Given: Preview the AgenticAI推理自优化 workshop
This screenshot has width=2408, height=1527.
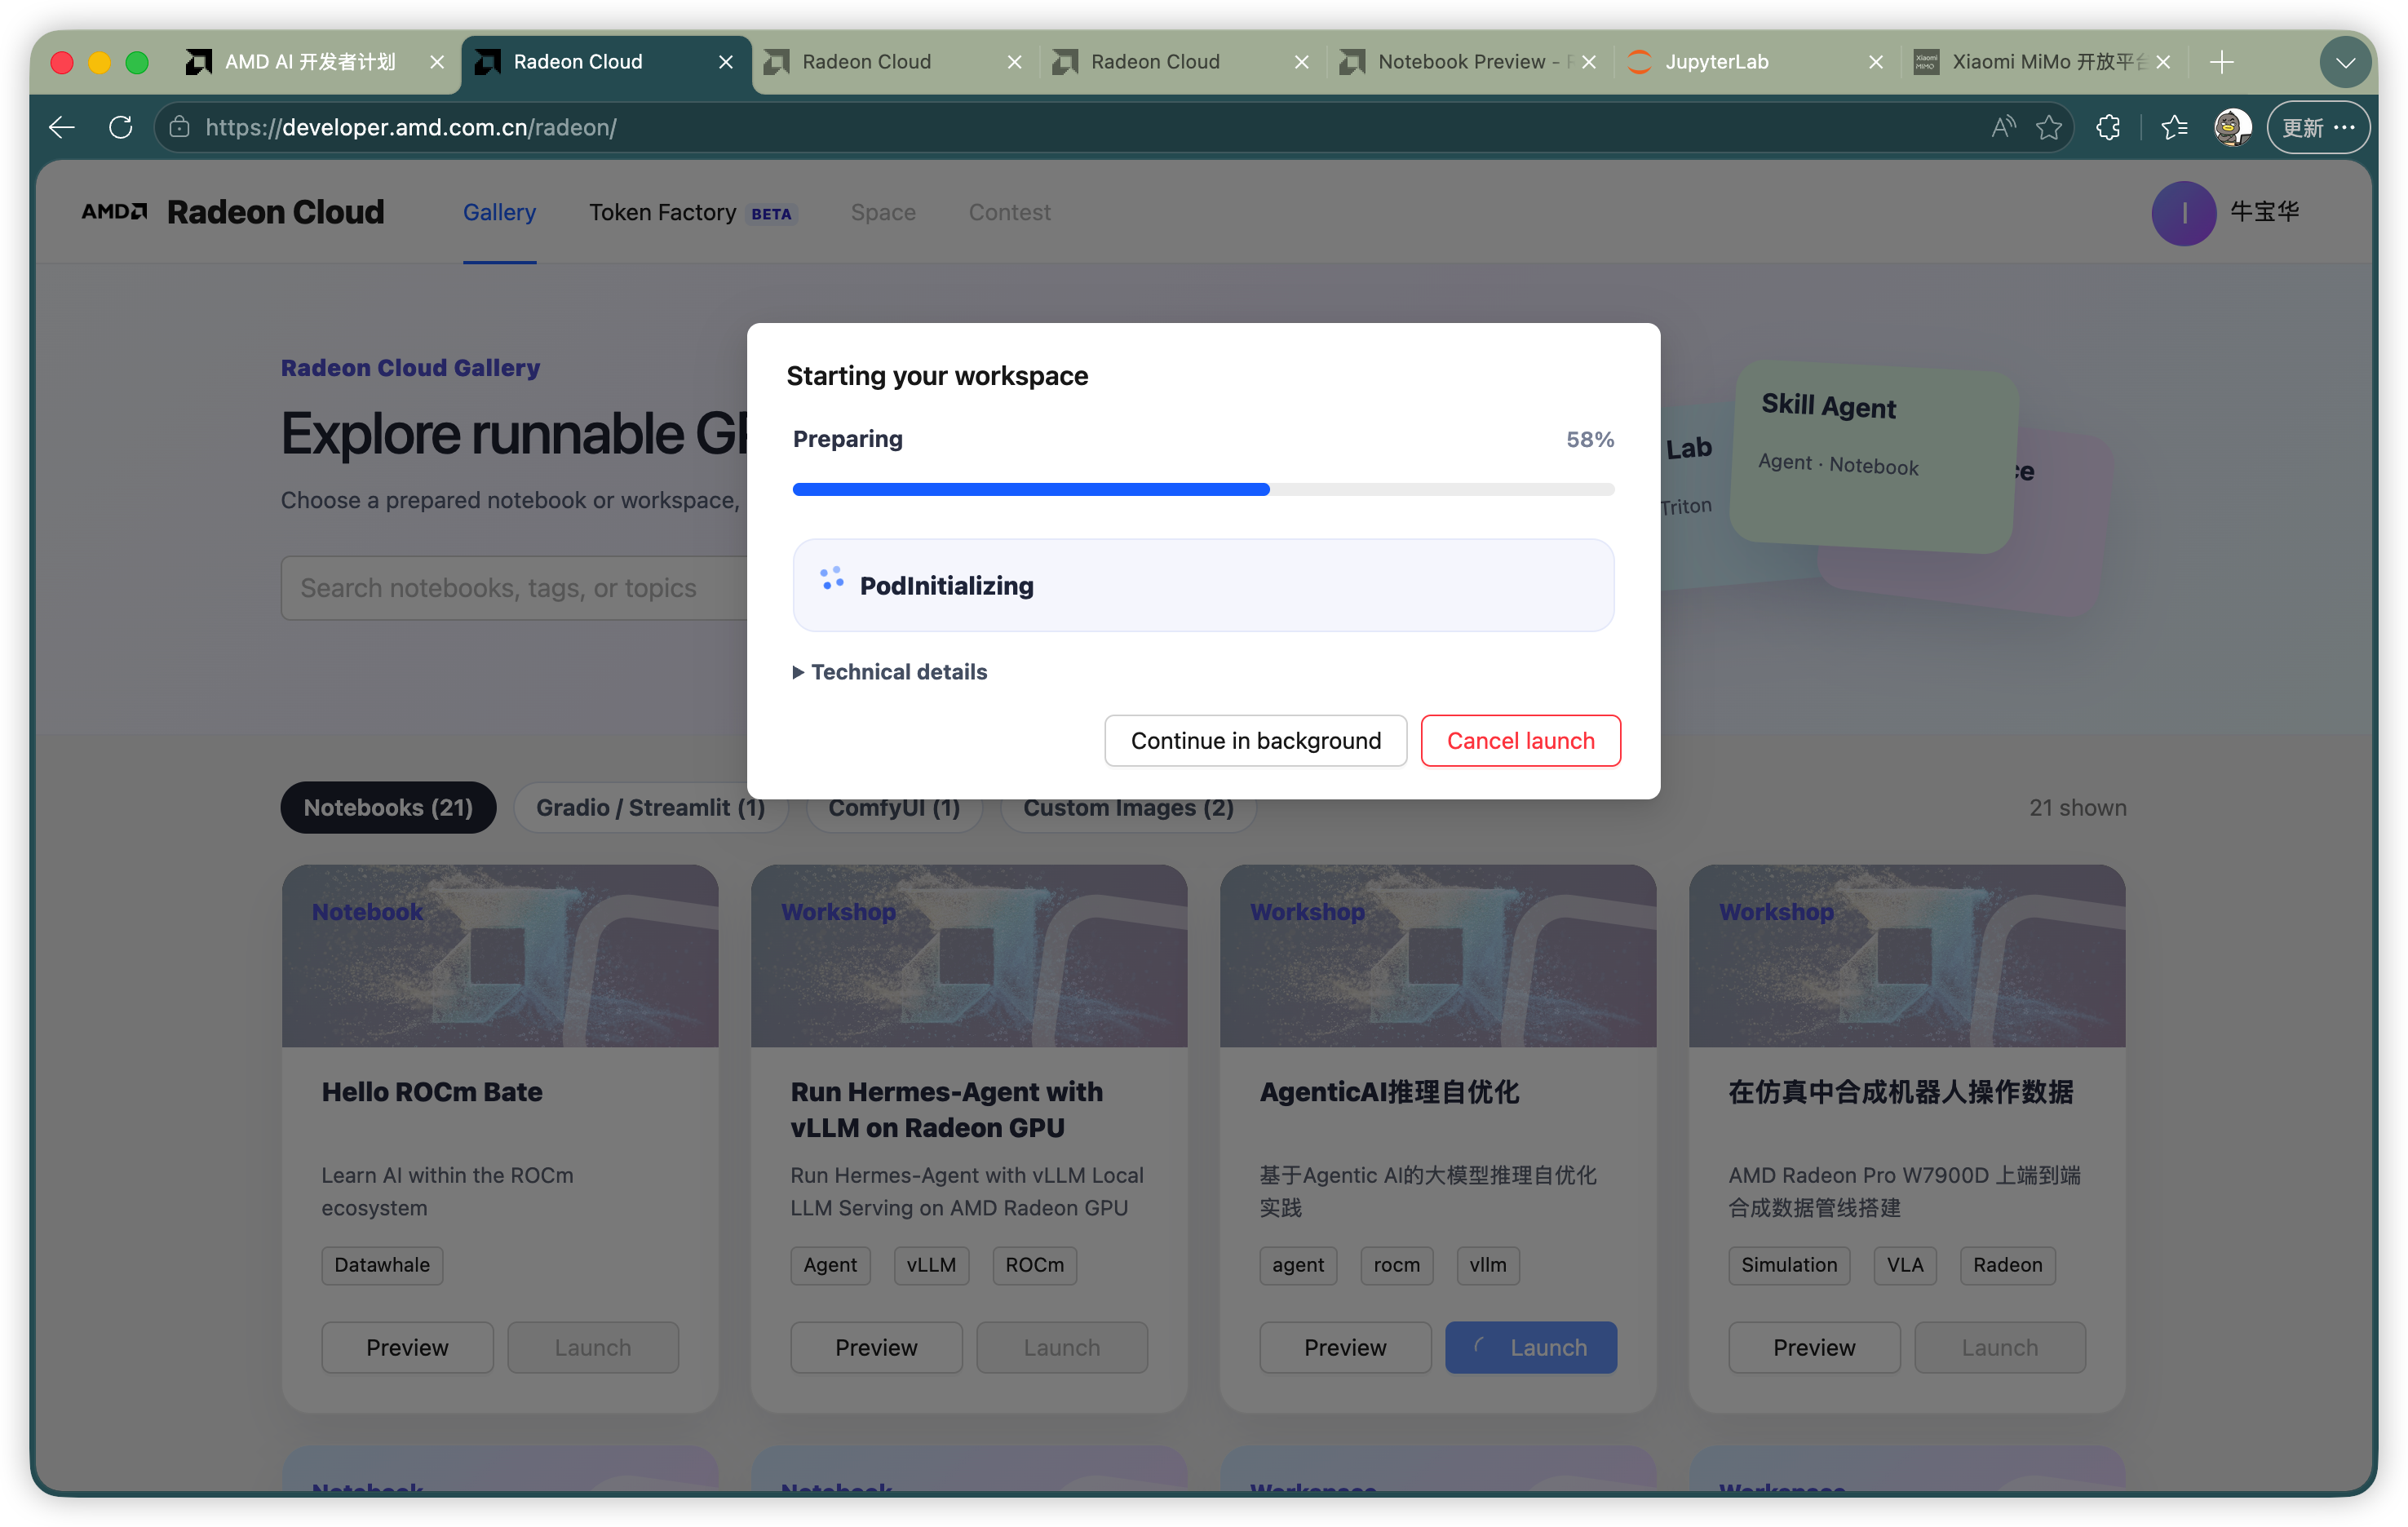Looking at the screenshot, I should click(x=1345, y=1348).
